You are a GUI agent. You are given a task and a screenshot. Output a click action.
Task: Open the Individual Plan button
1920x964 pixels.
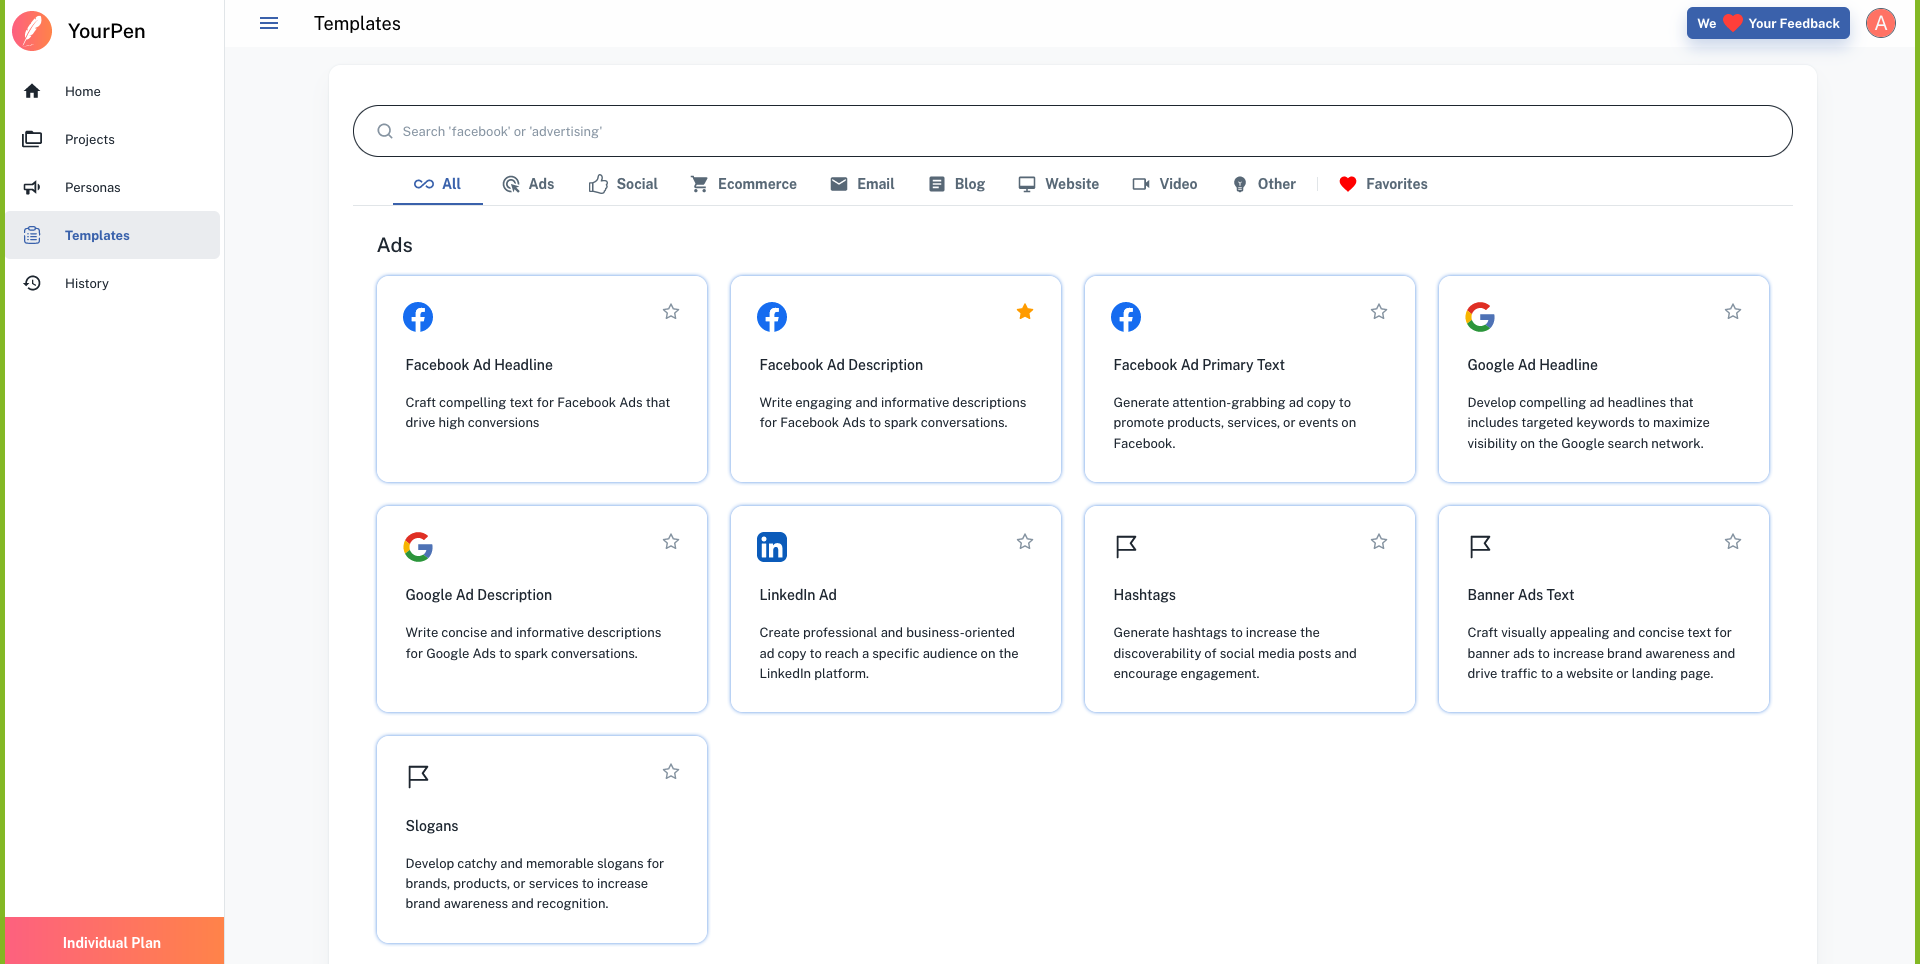click(x=112, y=942)
